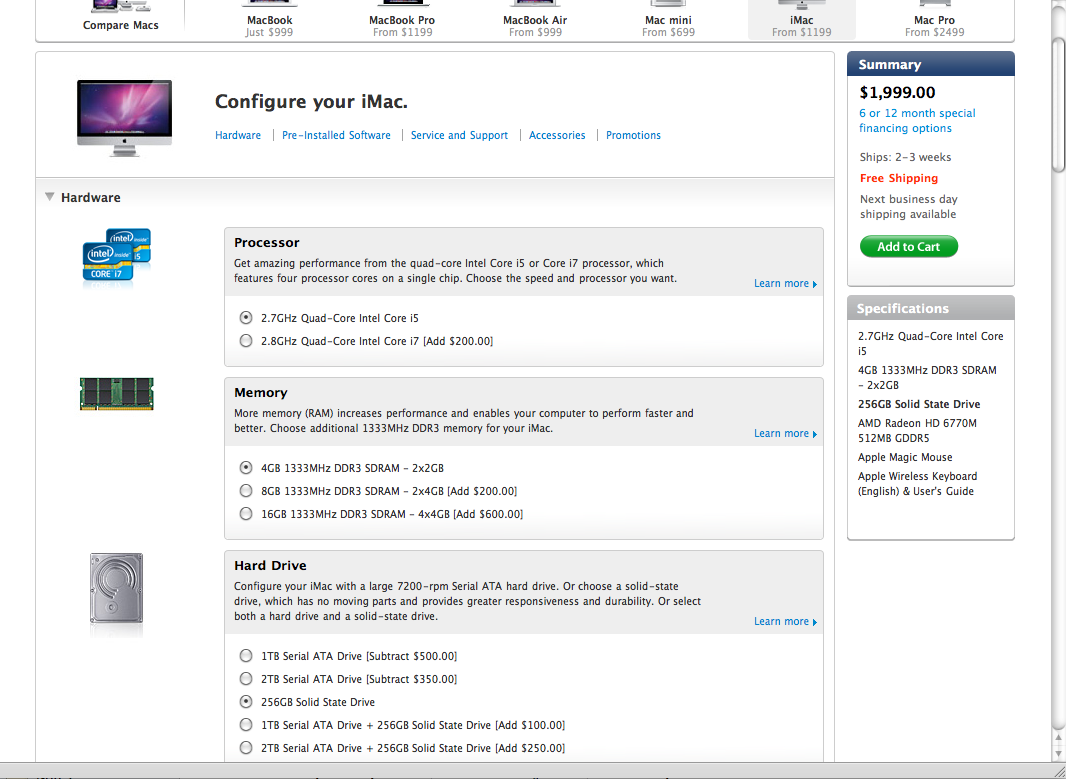Click the silver hard drive icon
This screenshot has width=1066, height=779.
click(x=117, y=589)
